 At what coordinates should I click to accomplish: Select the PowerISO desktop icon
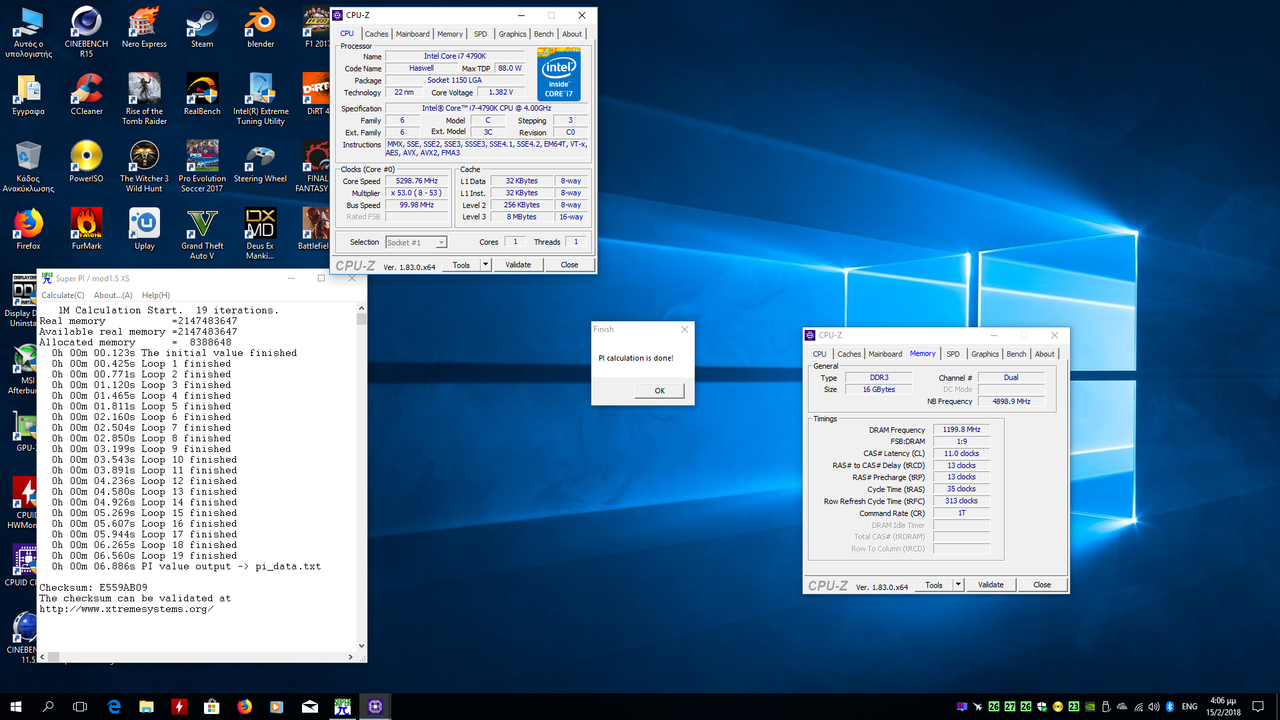point(86,162)
